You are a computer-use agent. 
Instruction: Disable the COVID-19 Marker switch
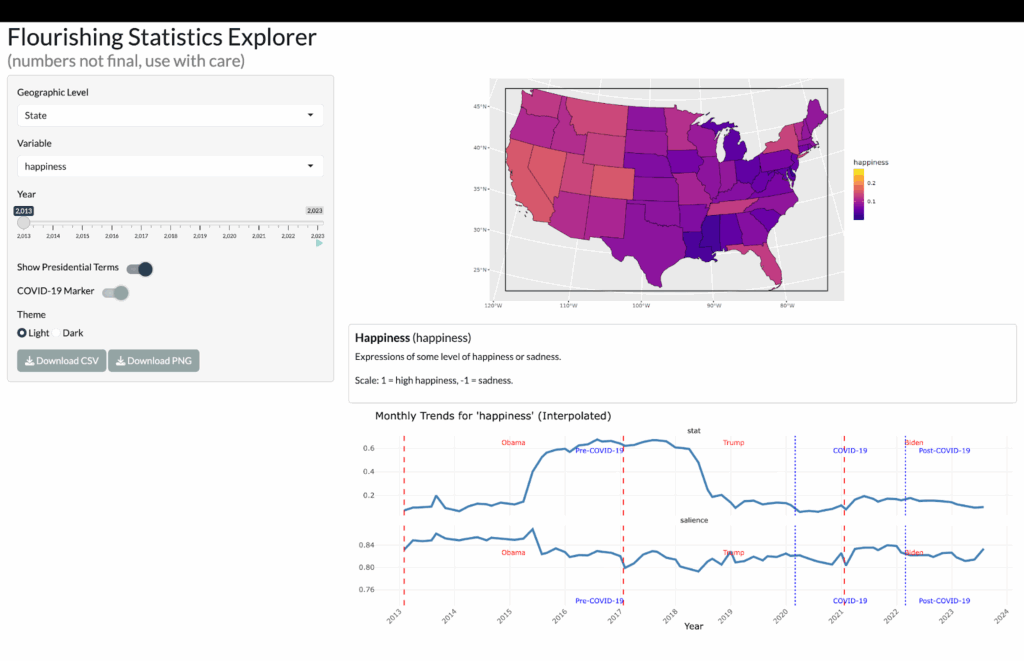(116, 292)
